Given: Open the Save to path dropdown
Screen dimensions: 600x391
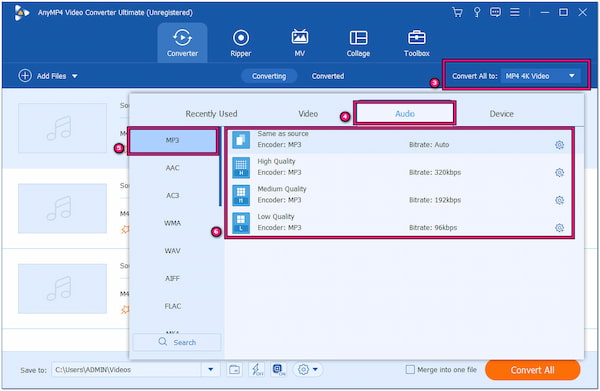Looking at the screenshot, I should [x=210, y=370].
